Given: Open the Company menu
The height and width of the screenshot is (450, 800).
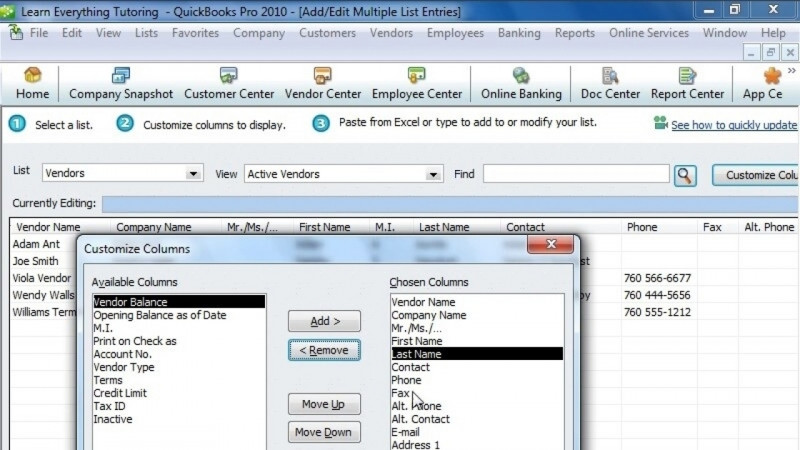Looking at the screenshot, I should pos(259,33).
